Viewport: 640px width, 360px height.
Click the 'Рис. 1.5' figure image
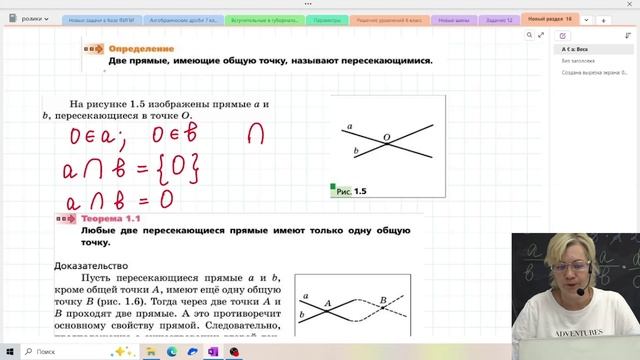coord(388,147)
